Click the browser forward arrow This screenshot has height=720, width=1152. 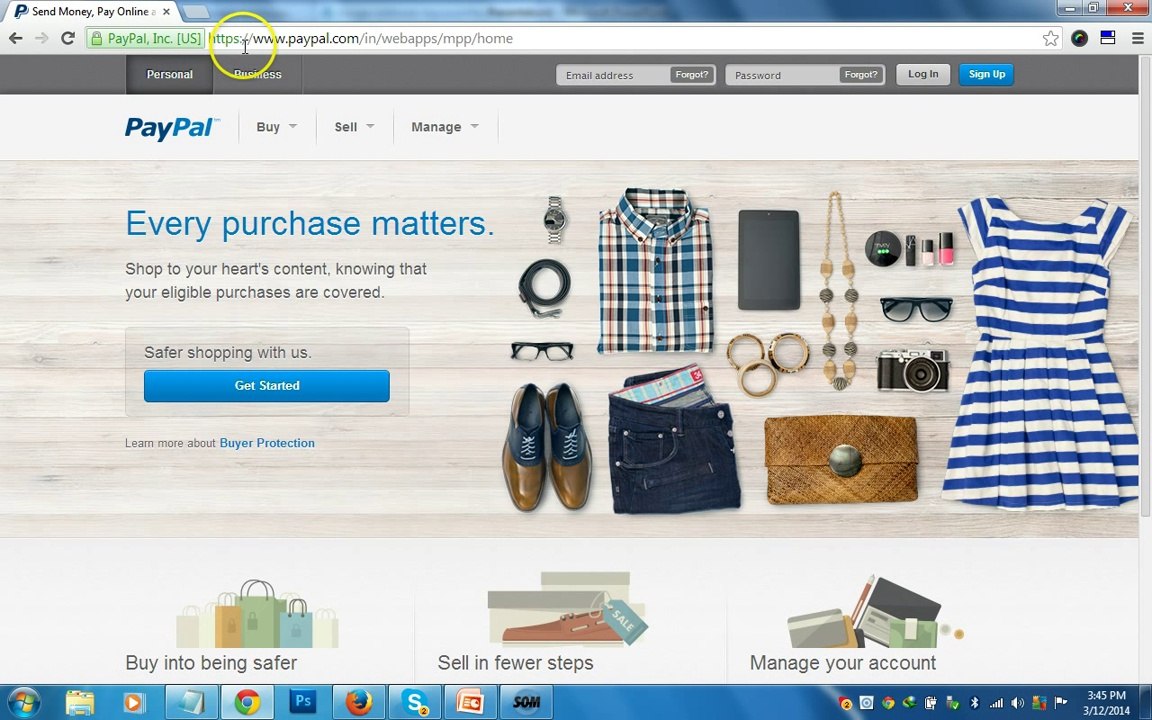(42, 38)
